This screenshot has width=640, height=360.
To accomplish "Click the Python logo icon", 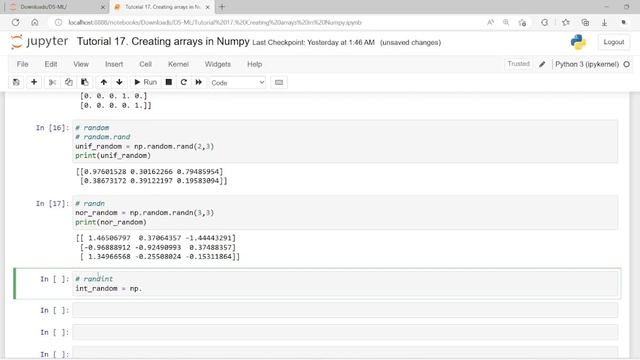I will pyautogui.click(x=578, y=42).
